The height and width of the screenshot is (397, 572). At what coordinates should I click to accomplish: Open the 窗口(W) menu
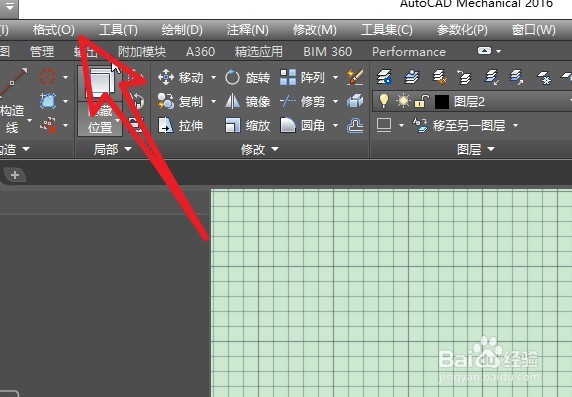(534, 30)
